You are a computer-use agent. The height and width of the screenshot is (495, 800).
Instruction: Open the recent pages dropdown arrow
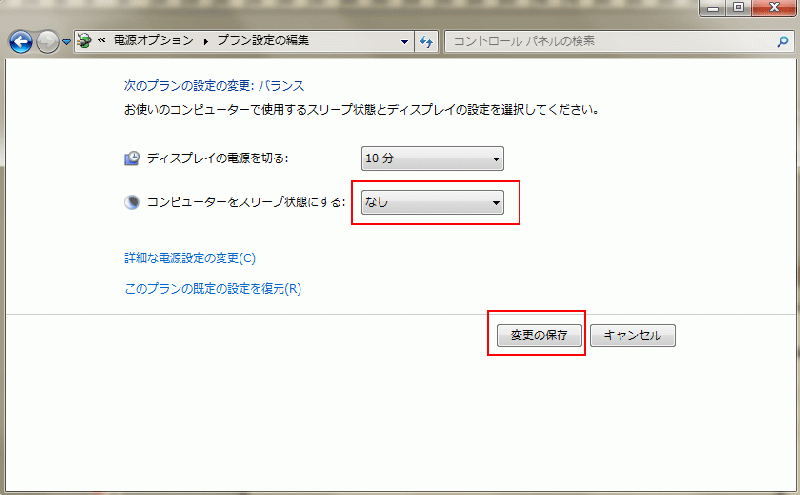coord(67,42)
